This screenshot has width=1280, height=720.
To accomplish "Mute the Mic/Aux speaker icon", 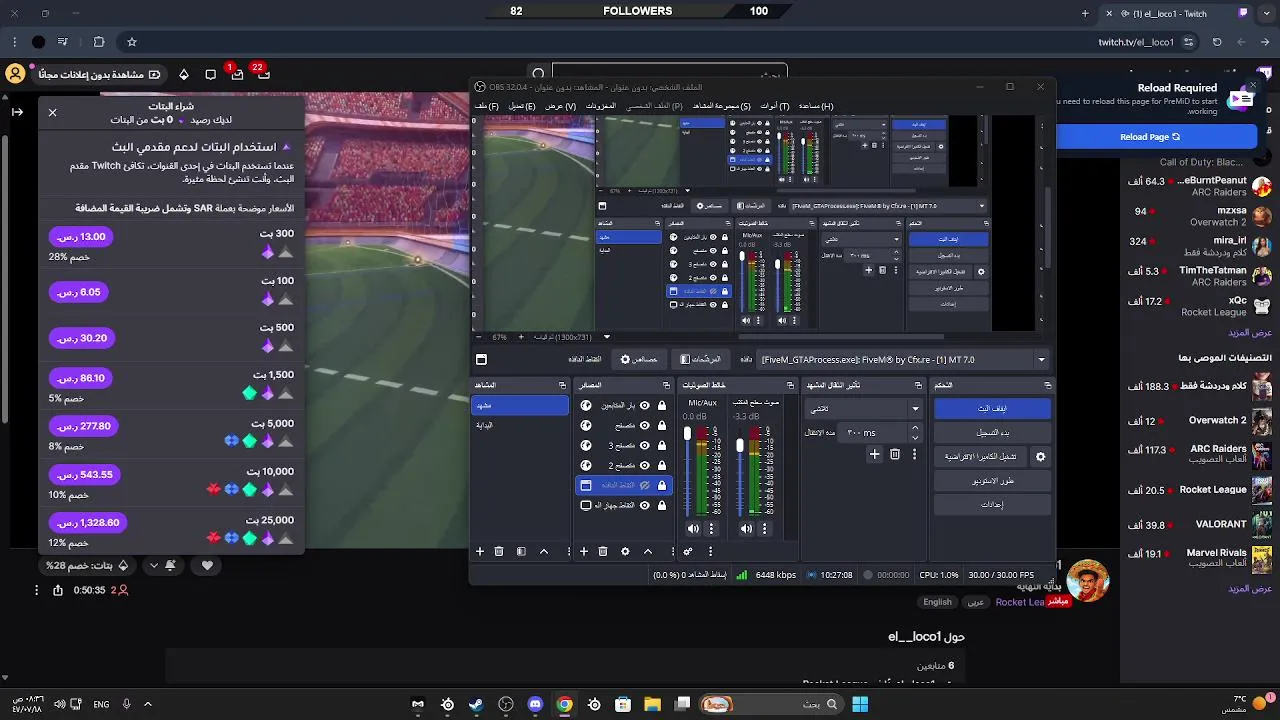I will 694,528.
